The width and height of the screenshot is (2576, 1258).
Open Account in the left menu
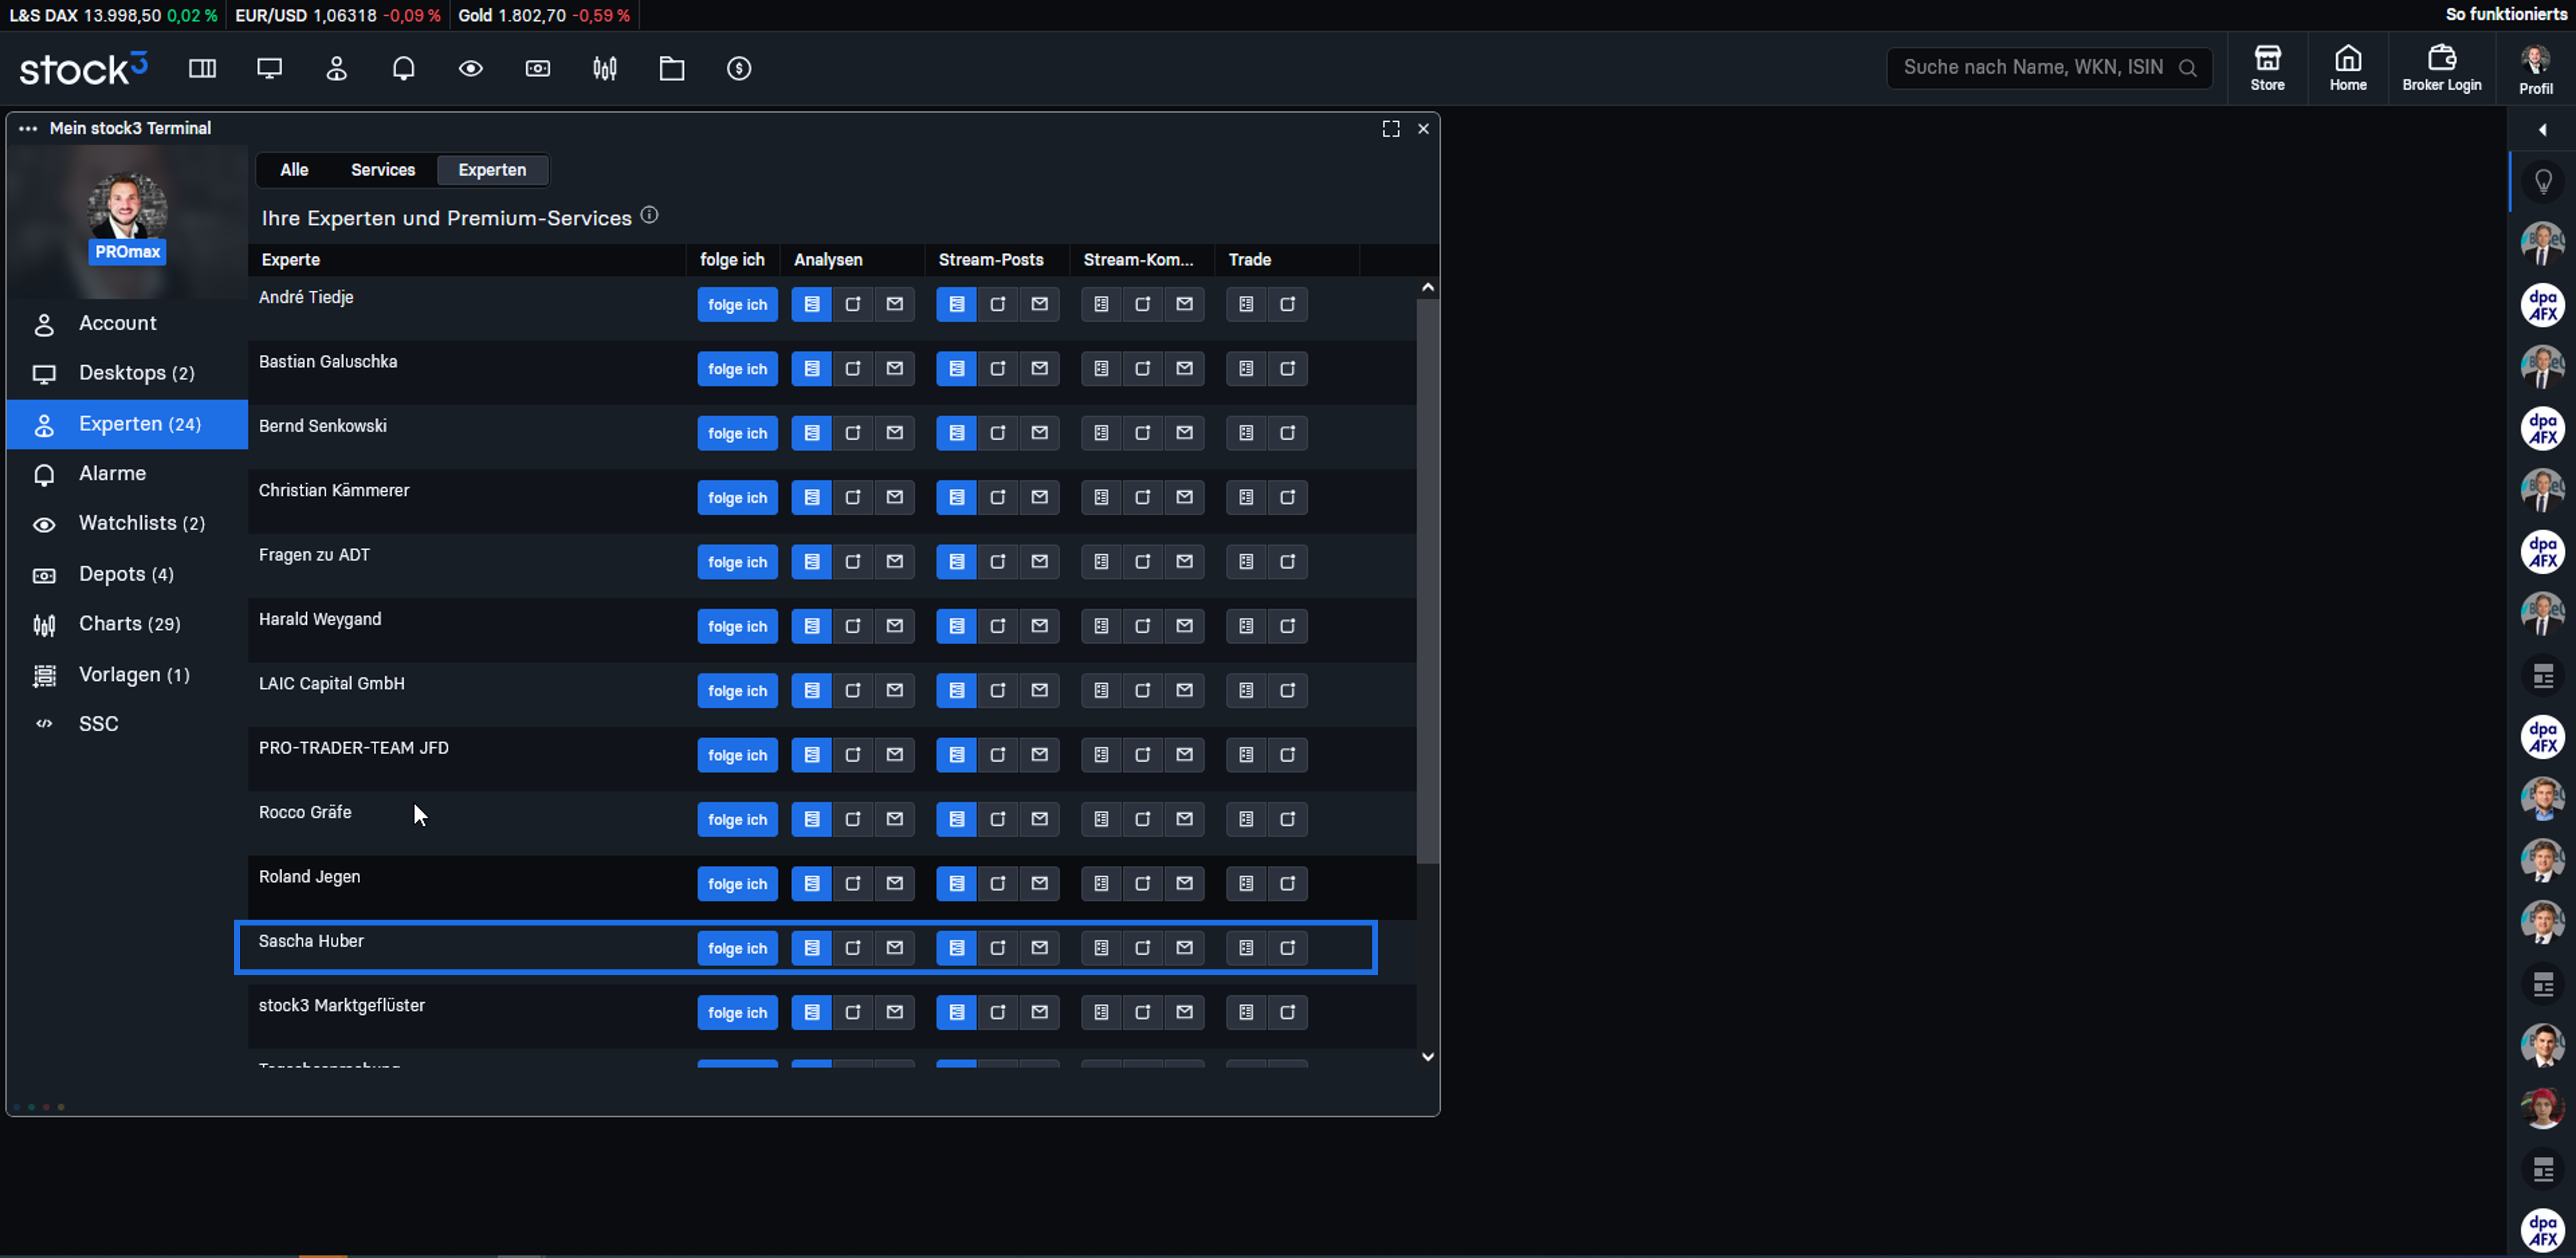point(127,323)
